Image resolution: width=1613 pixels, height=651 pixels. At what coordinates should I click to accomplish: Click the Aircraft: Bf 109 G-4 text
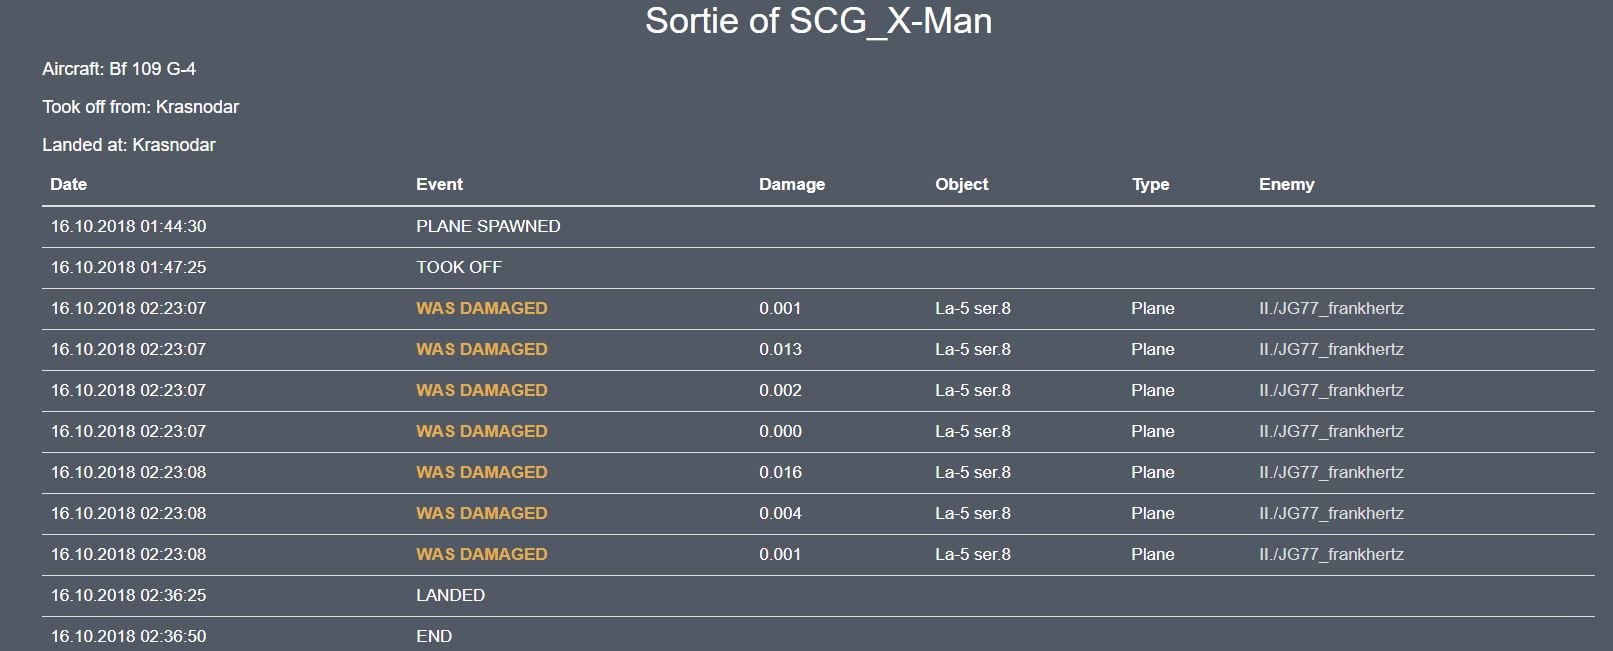pyautogui.click(x=119, y=69)
